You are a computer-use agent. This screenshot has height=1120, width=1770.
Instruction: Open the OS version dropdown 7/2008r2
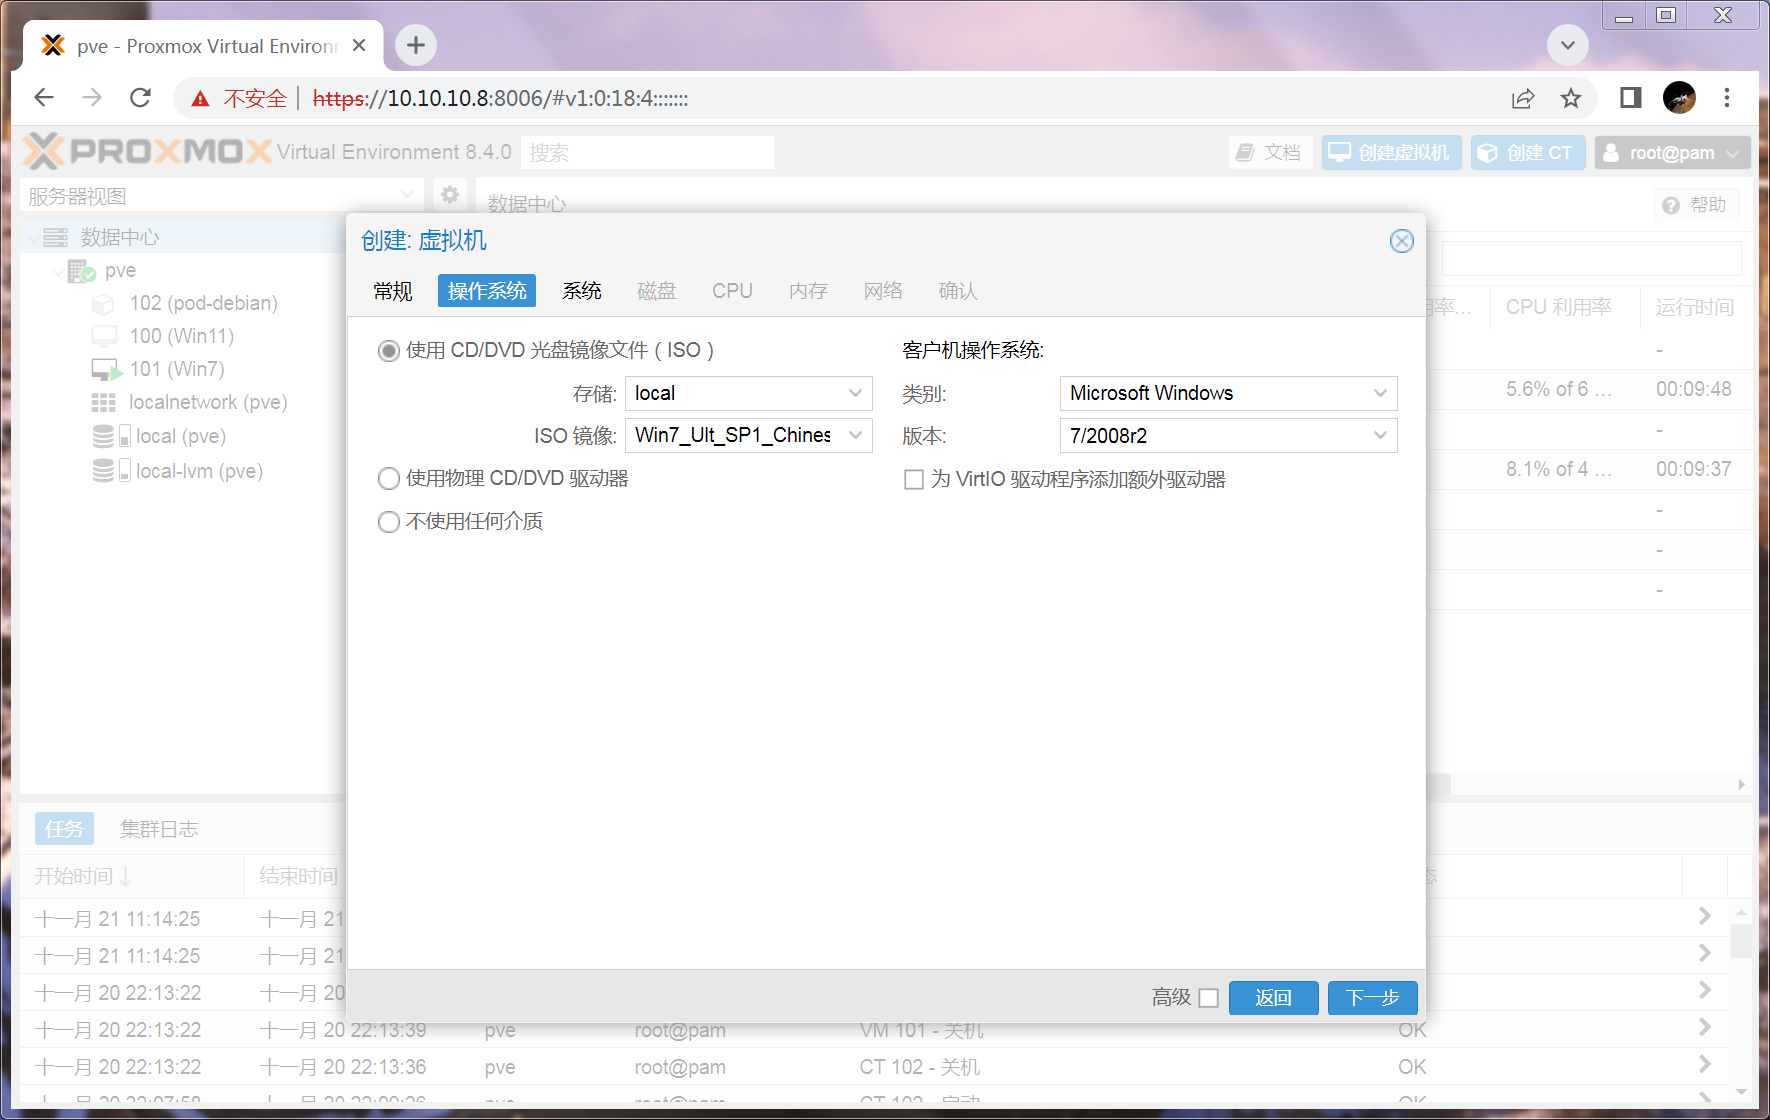[1227, 436]
